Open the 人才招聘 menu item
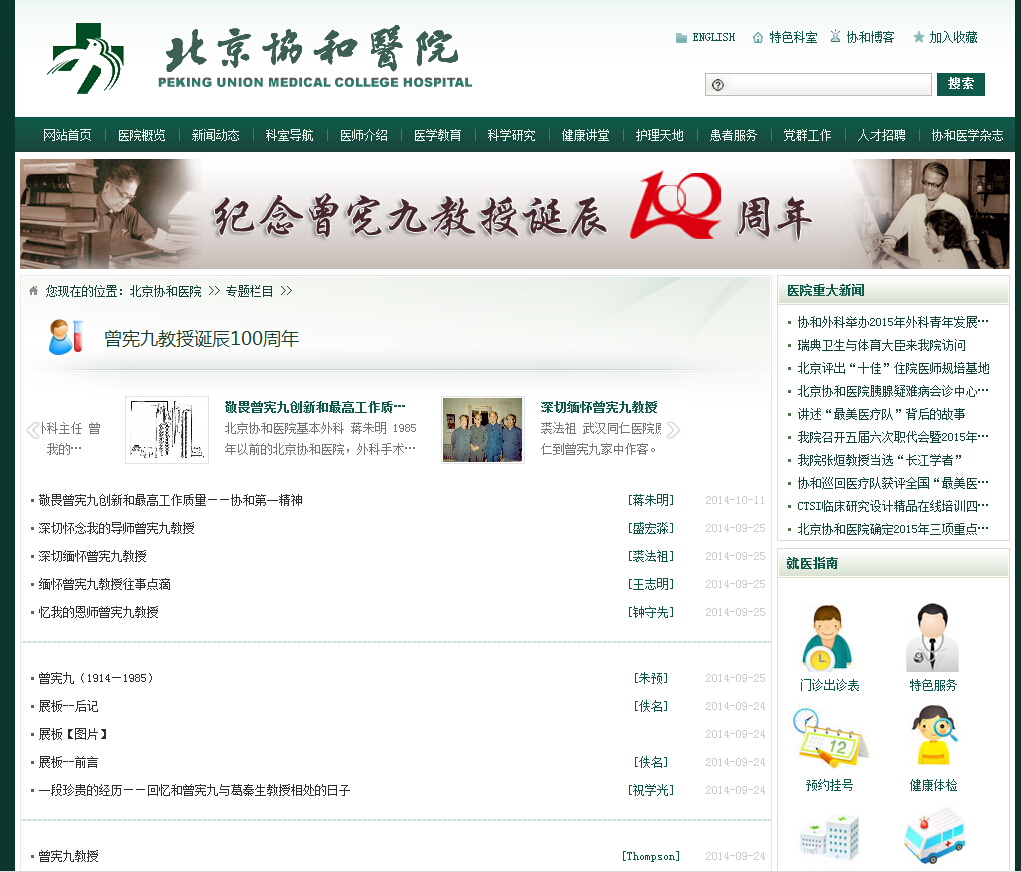 tap(881, 135)
